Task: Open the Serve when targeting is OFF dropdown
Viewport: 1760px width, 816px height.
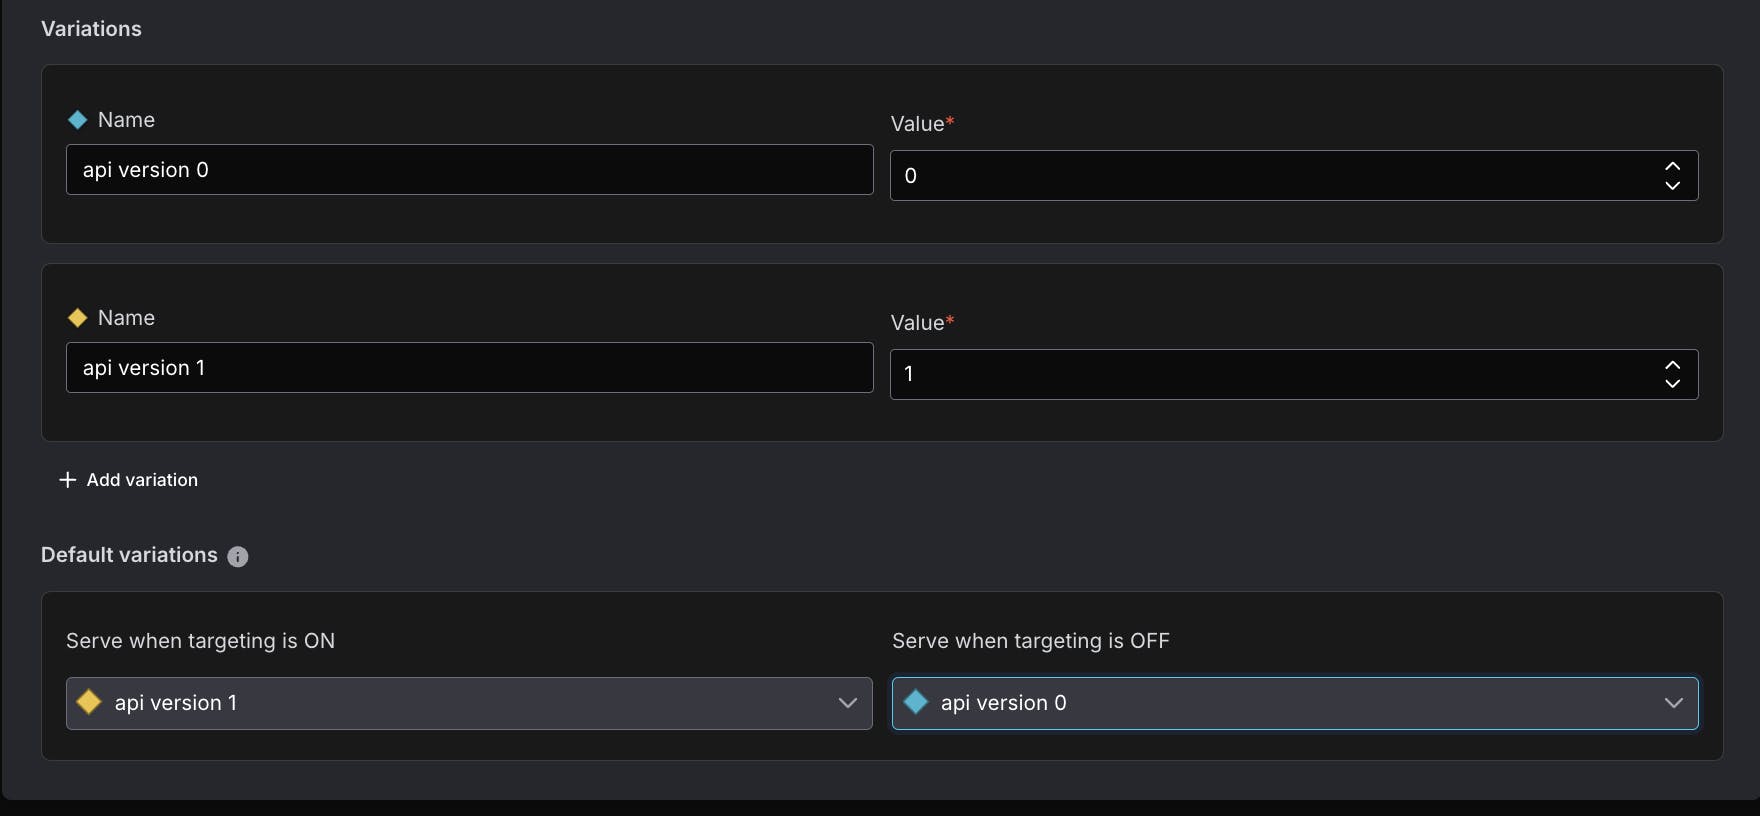Action: (1295, 703)
